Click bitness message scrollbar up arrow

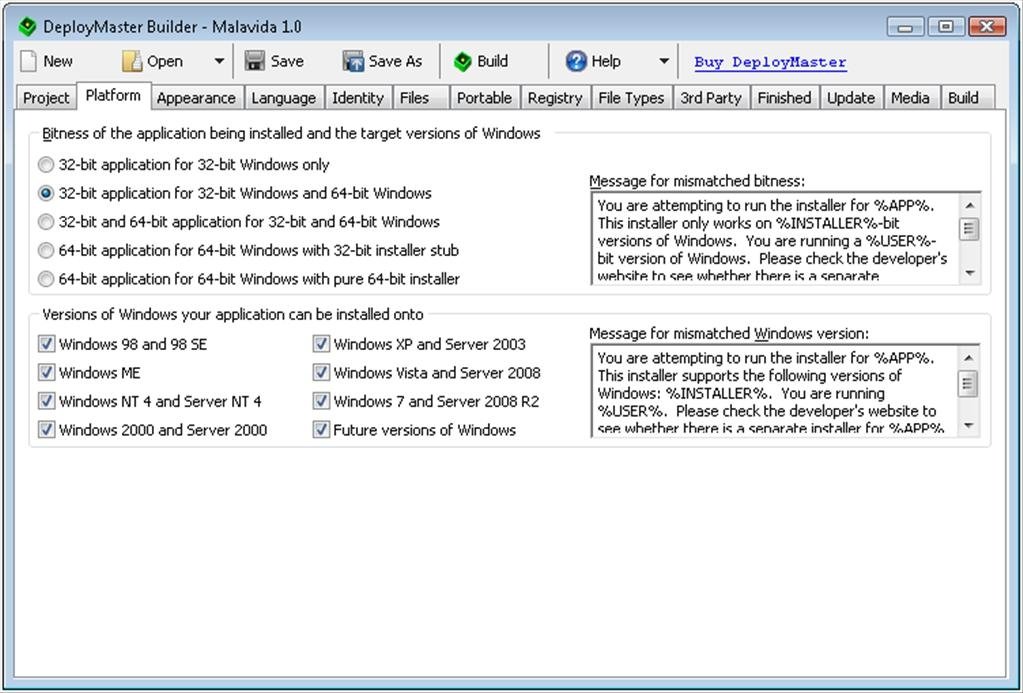coord(970,205)
